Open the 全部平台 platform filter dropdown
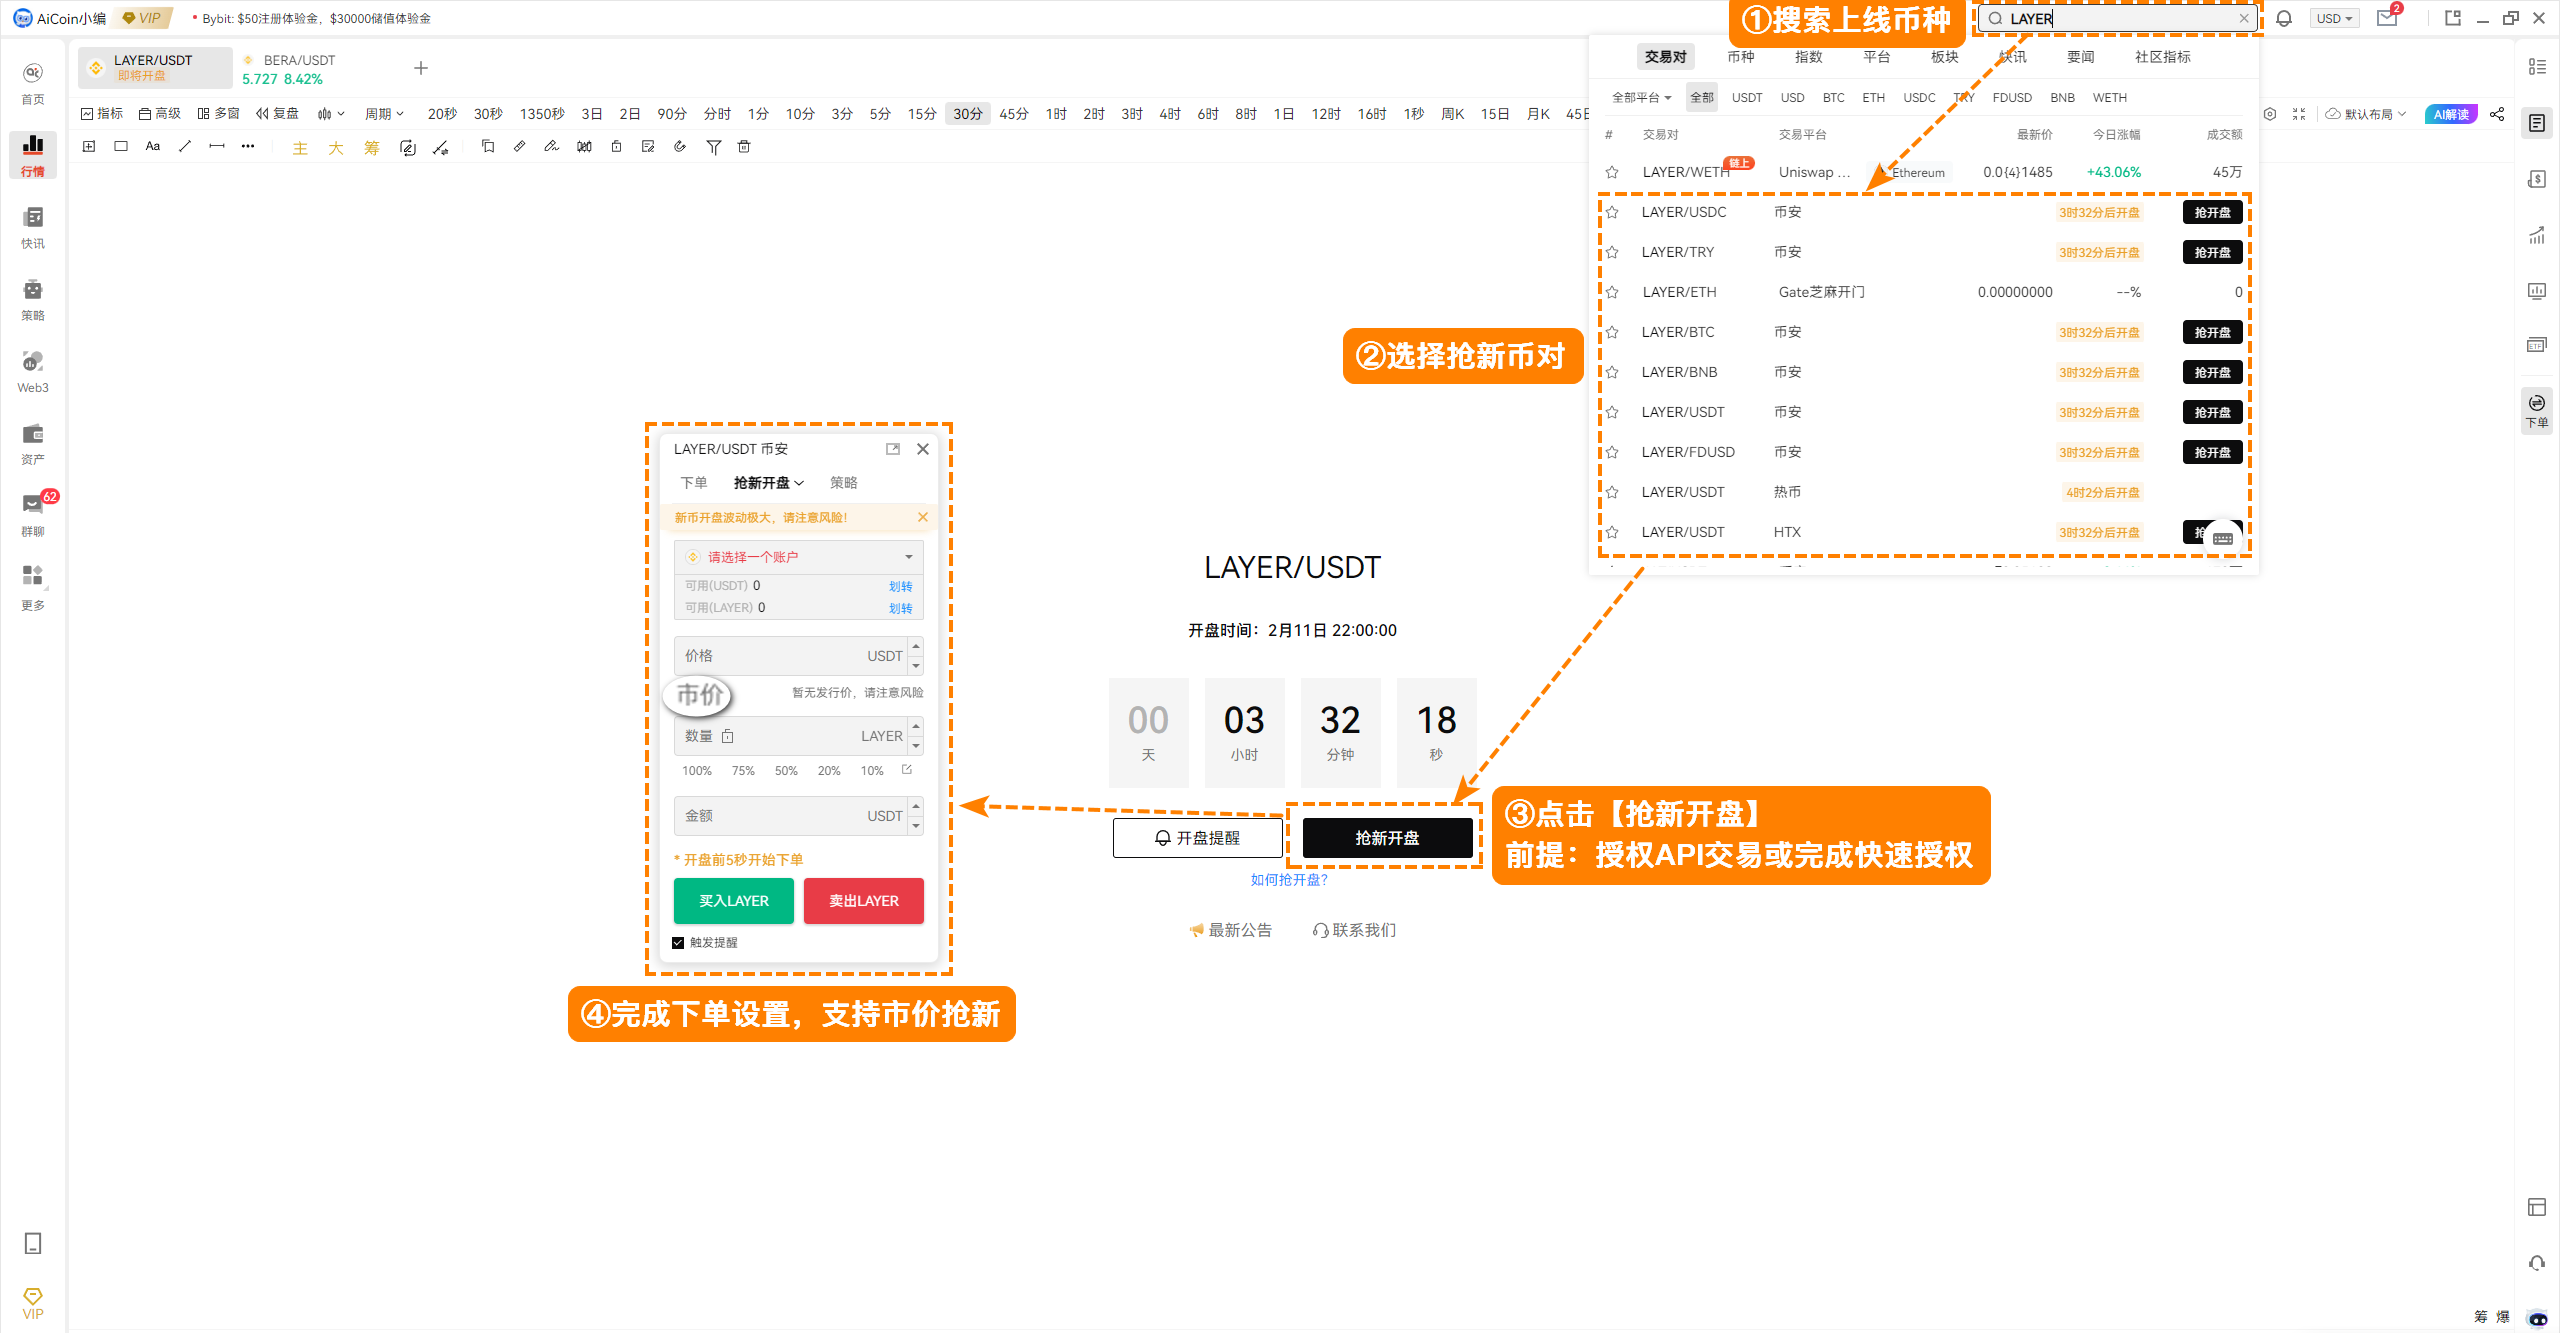2560x1333 pixels. point(1641,97)
